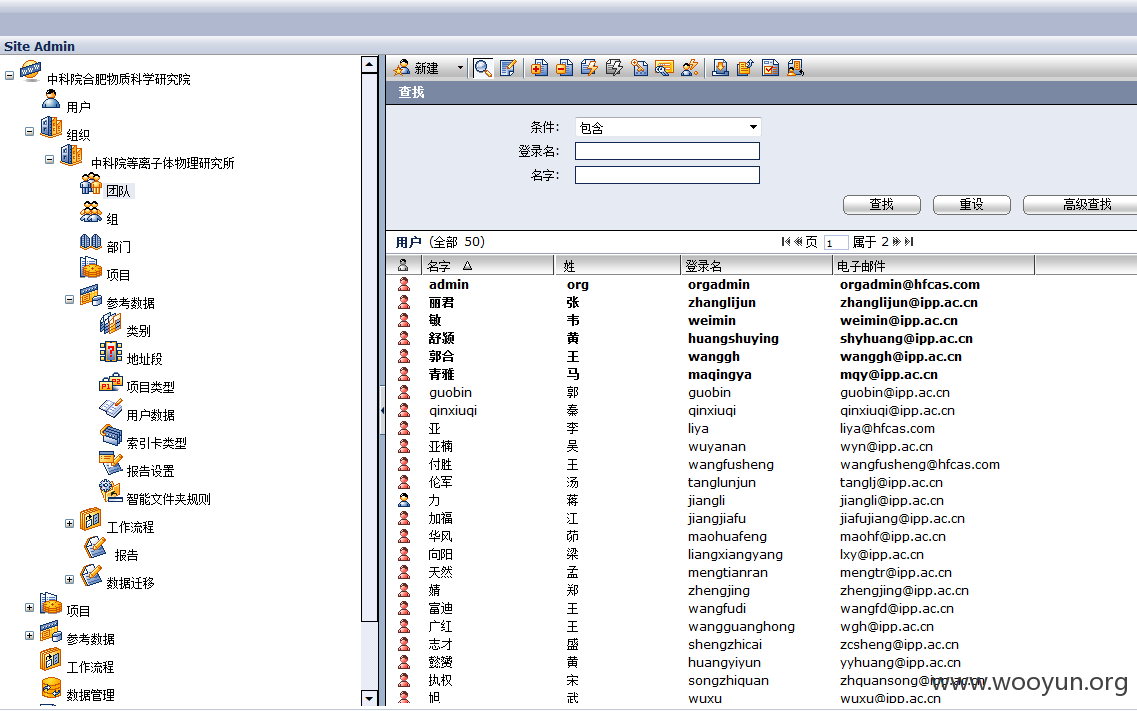Collapse the 组织 tree node

coord(29,131)
